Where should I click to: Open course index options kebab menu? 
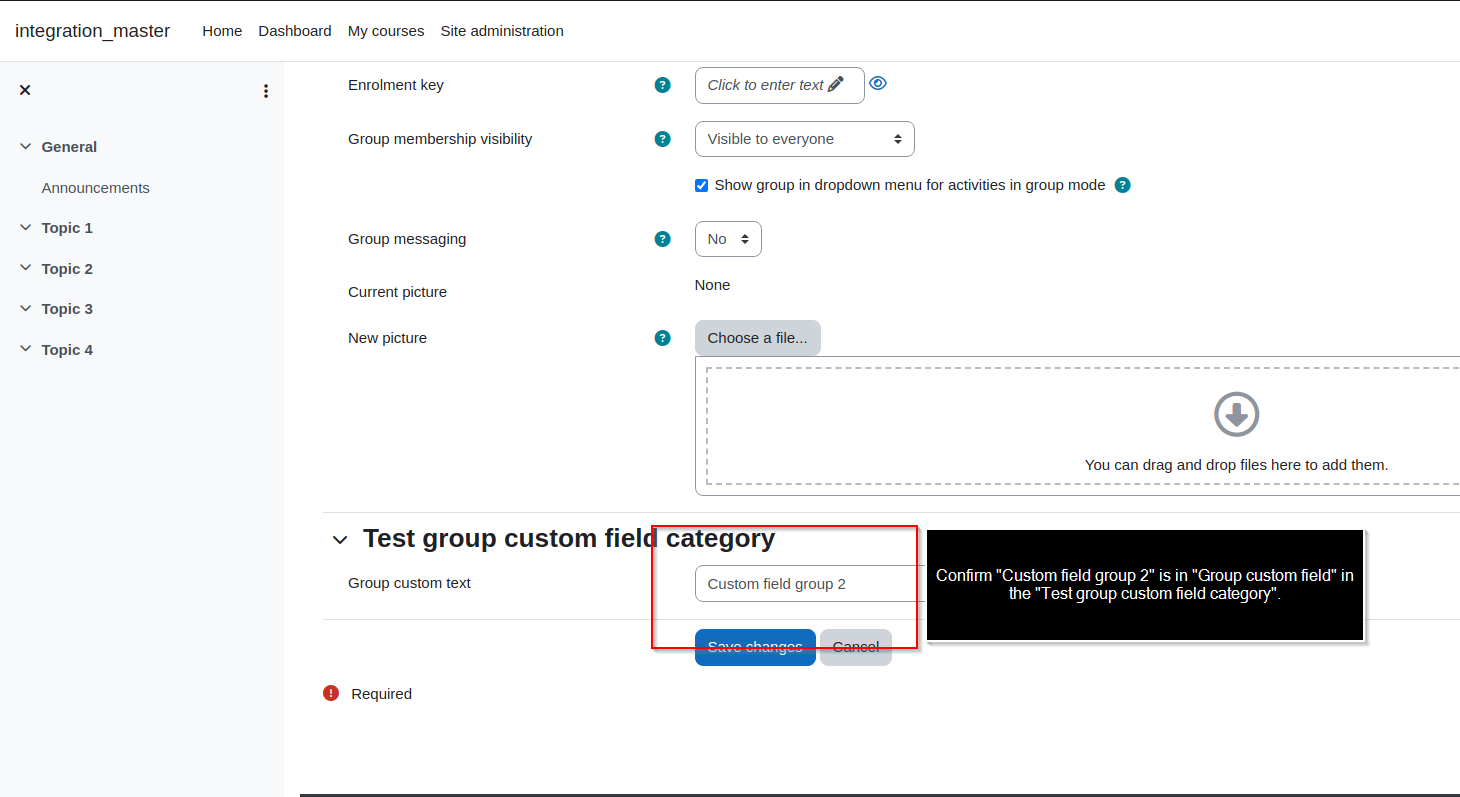tap(266, 91)
